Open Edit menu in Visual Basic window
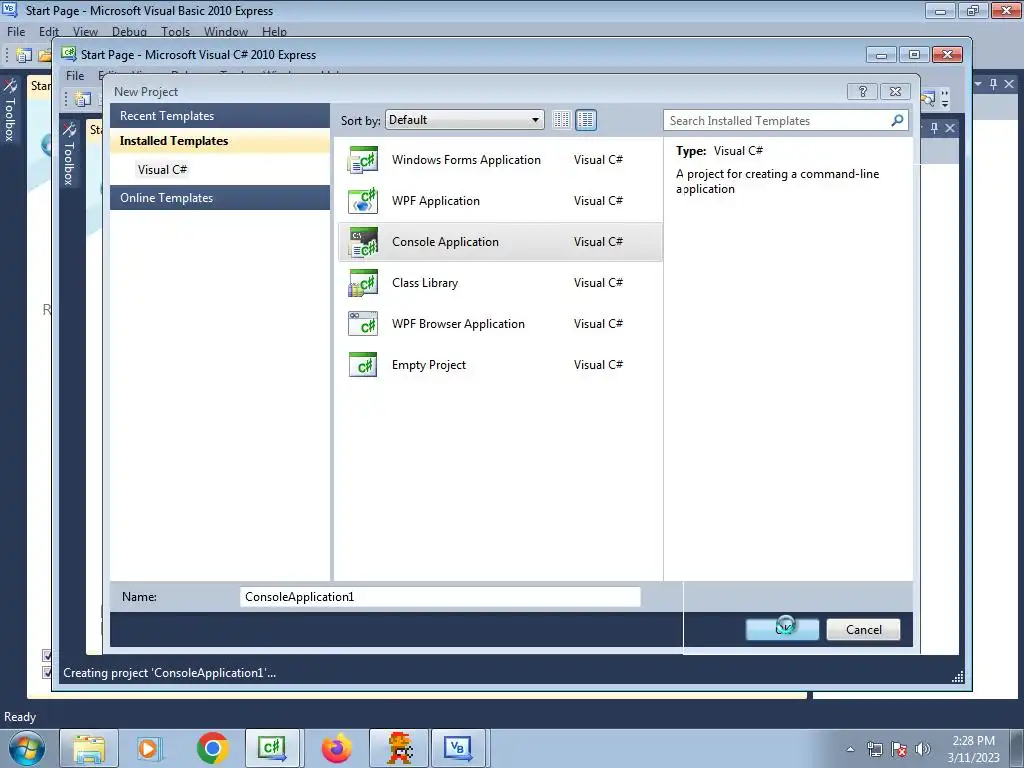Image resolution: width=1024 pixels, height=768 pixels. [x=49, y=31]
